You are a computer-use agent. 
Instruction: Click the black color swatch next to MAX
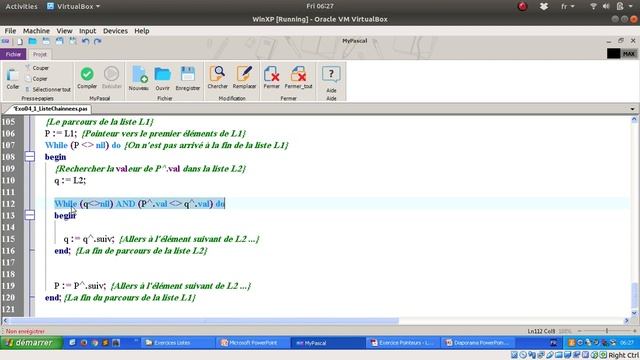(613, 53)
